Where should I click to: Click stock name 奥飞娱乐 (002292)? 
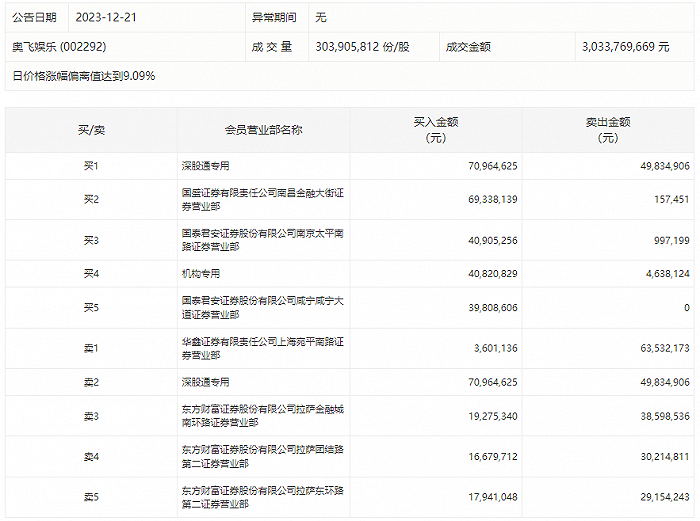click(59, 47)
